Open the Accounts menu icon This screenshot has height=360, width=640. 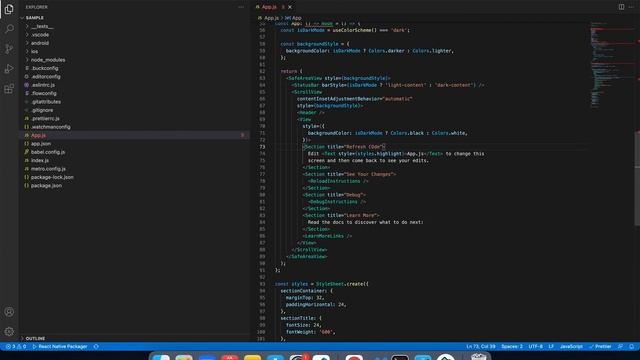(x=9, y=312)
